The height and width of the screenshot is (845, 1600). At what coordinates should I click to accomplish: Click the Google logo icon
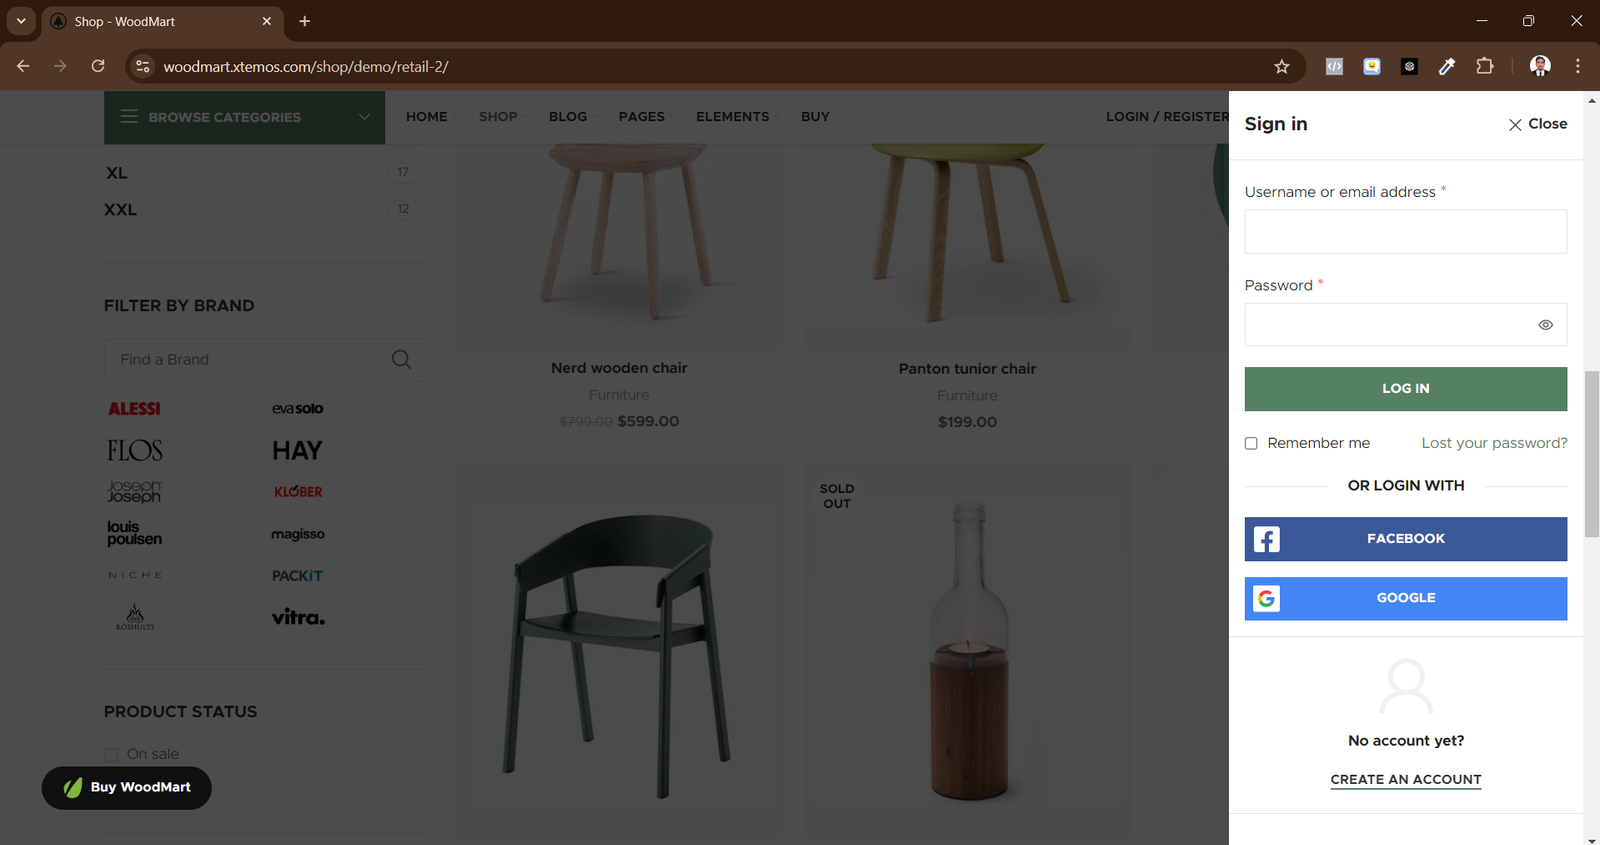(x=1267, y=598)
